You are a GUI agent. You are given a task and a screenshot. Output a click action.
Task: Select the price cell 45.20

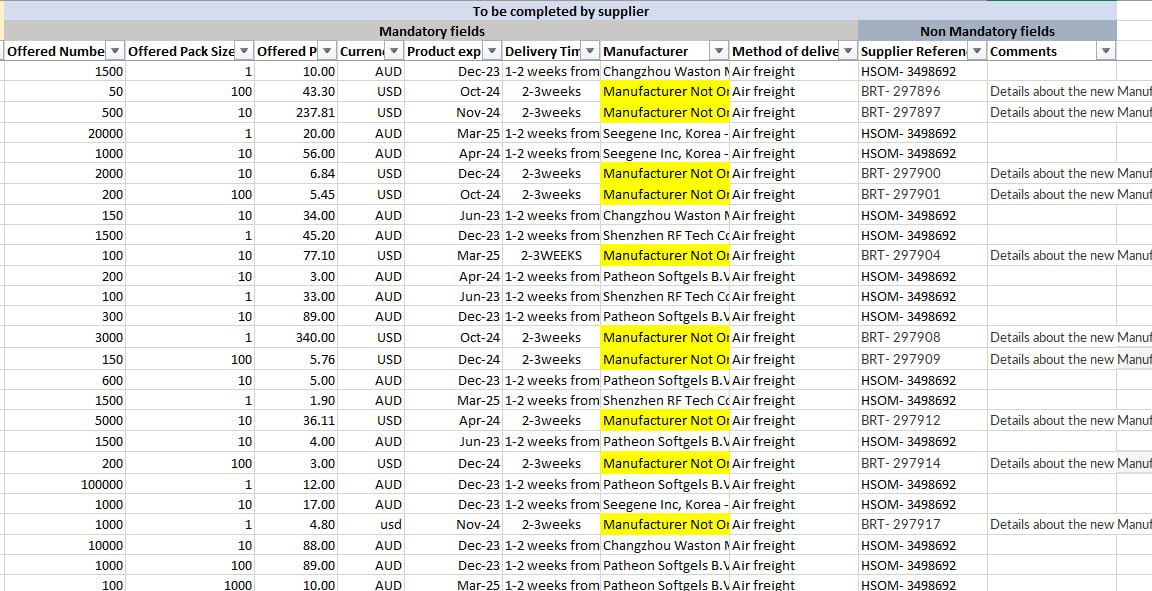(295, 235)
